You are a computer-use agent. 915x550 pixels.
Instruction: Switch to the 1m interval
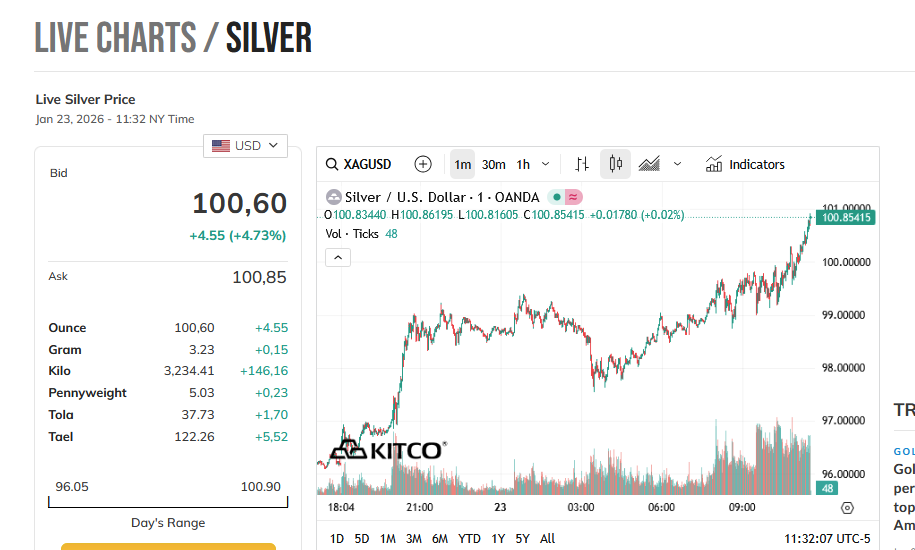[x=462, y=164]
